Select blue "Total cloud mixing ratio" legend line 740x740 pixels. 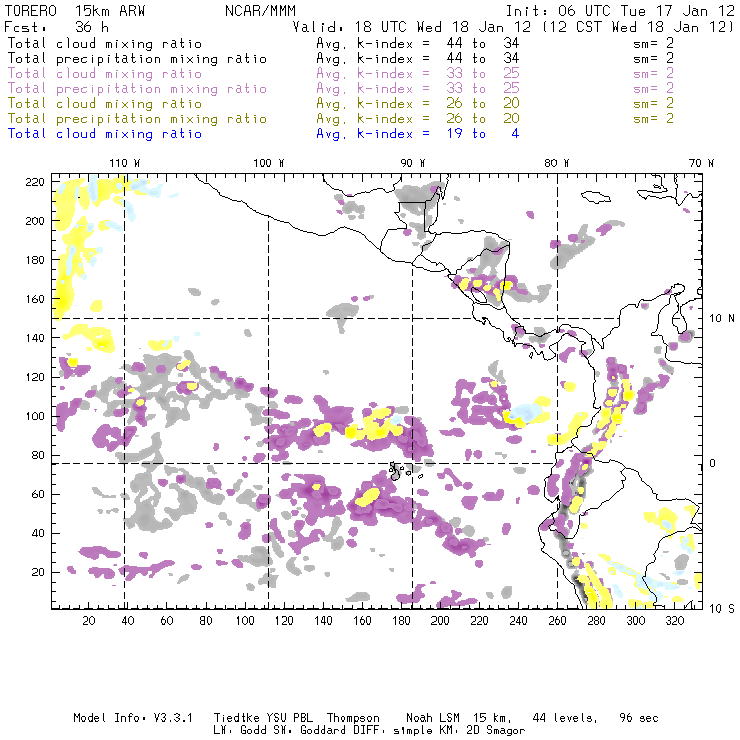(105, 134)
